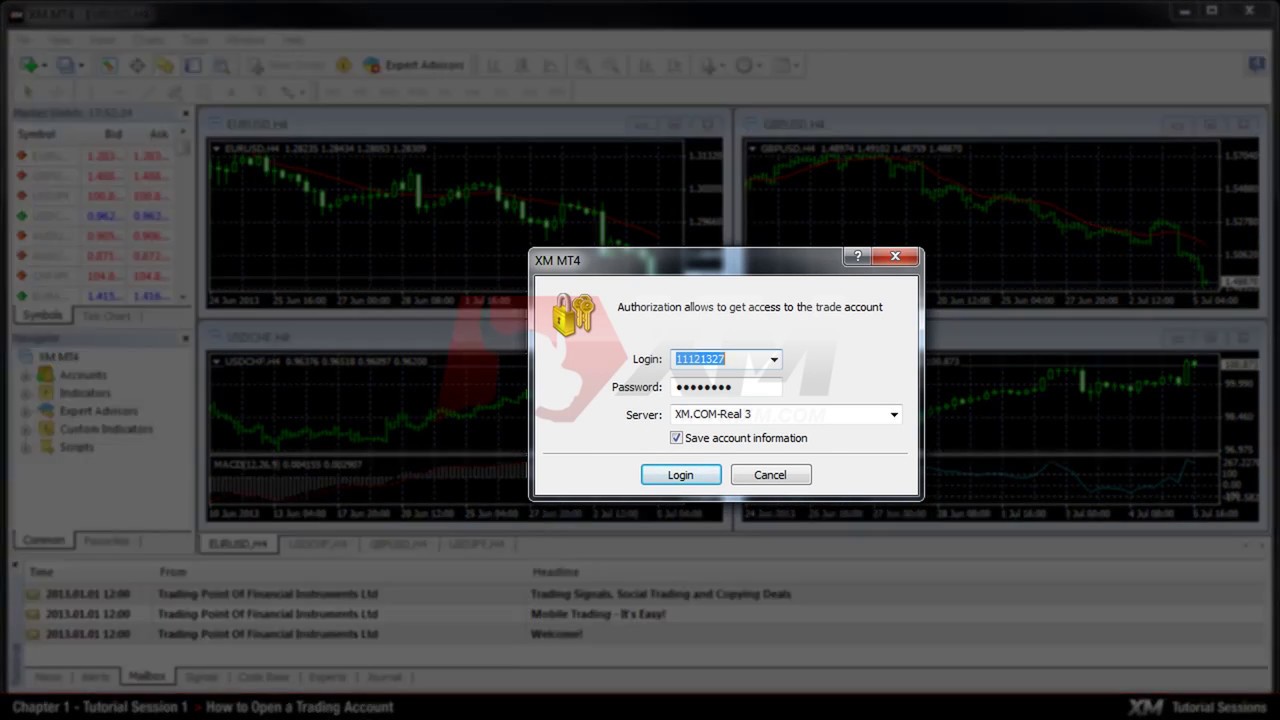Select the EURUSD,H4 chart tab
The width and height of the screenshot is (1280, 720).
238,544
